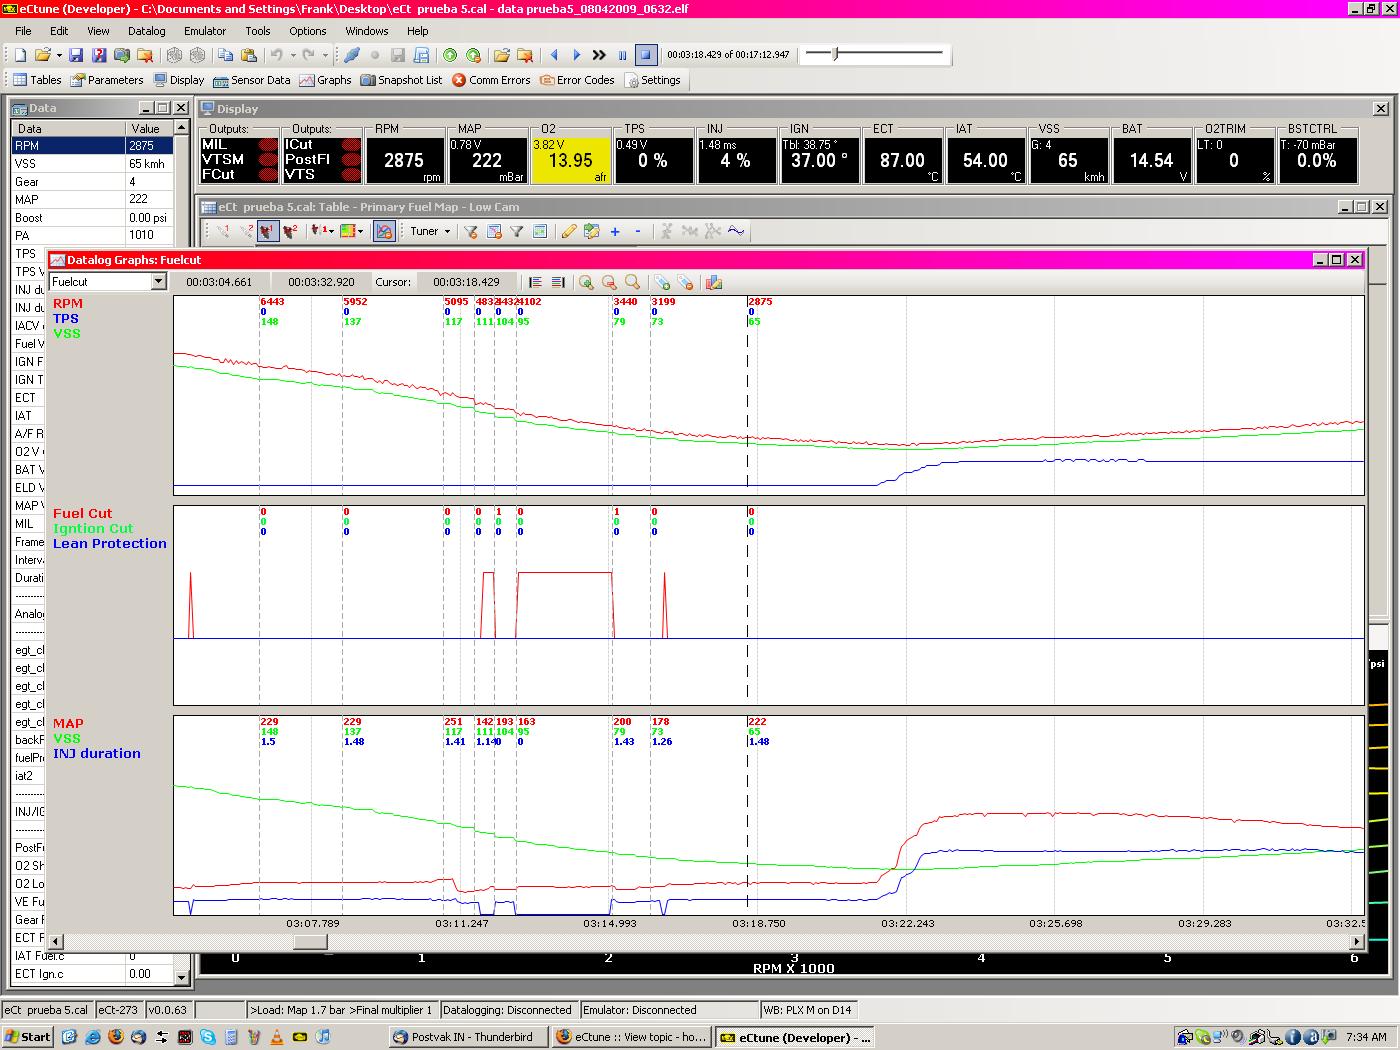Toggle secondary map 2 selection button
Viewport: 1400px width, 1050px height.
290,231
